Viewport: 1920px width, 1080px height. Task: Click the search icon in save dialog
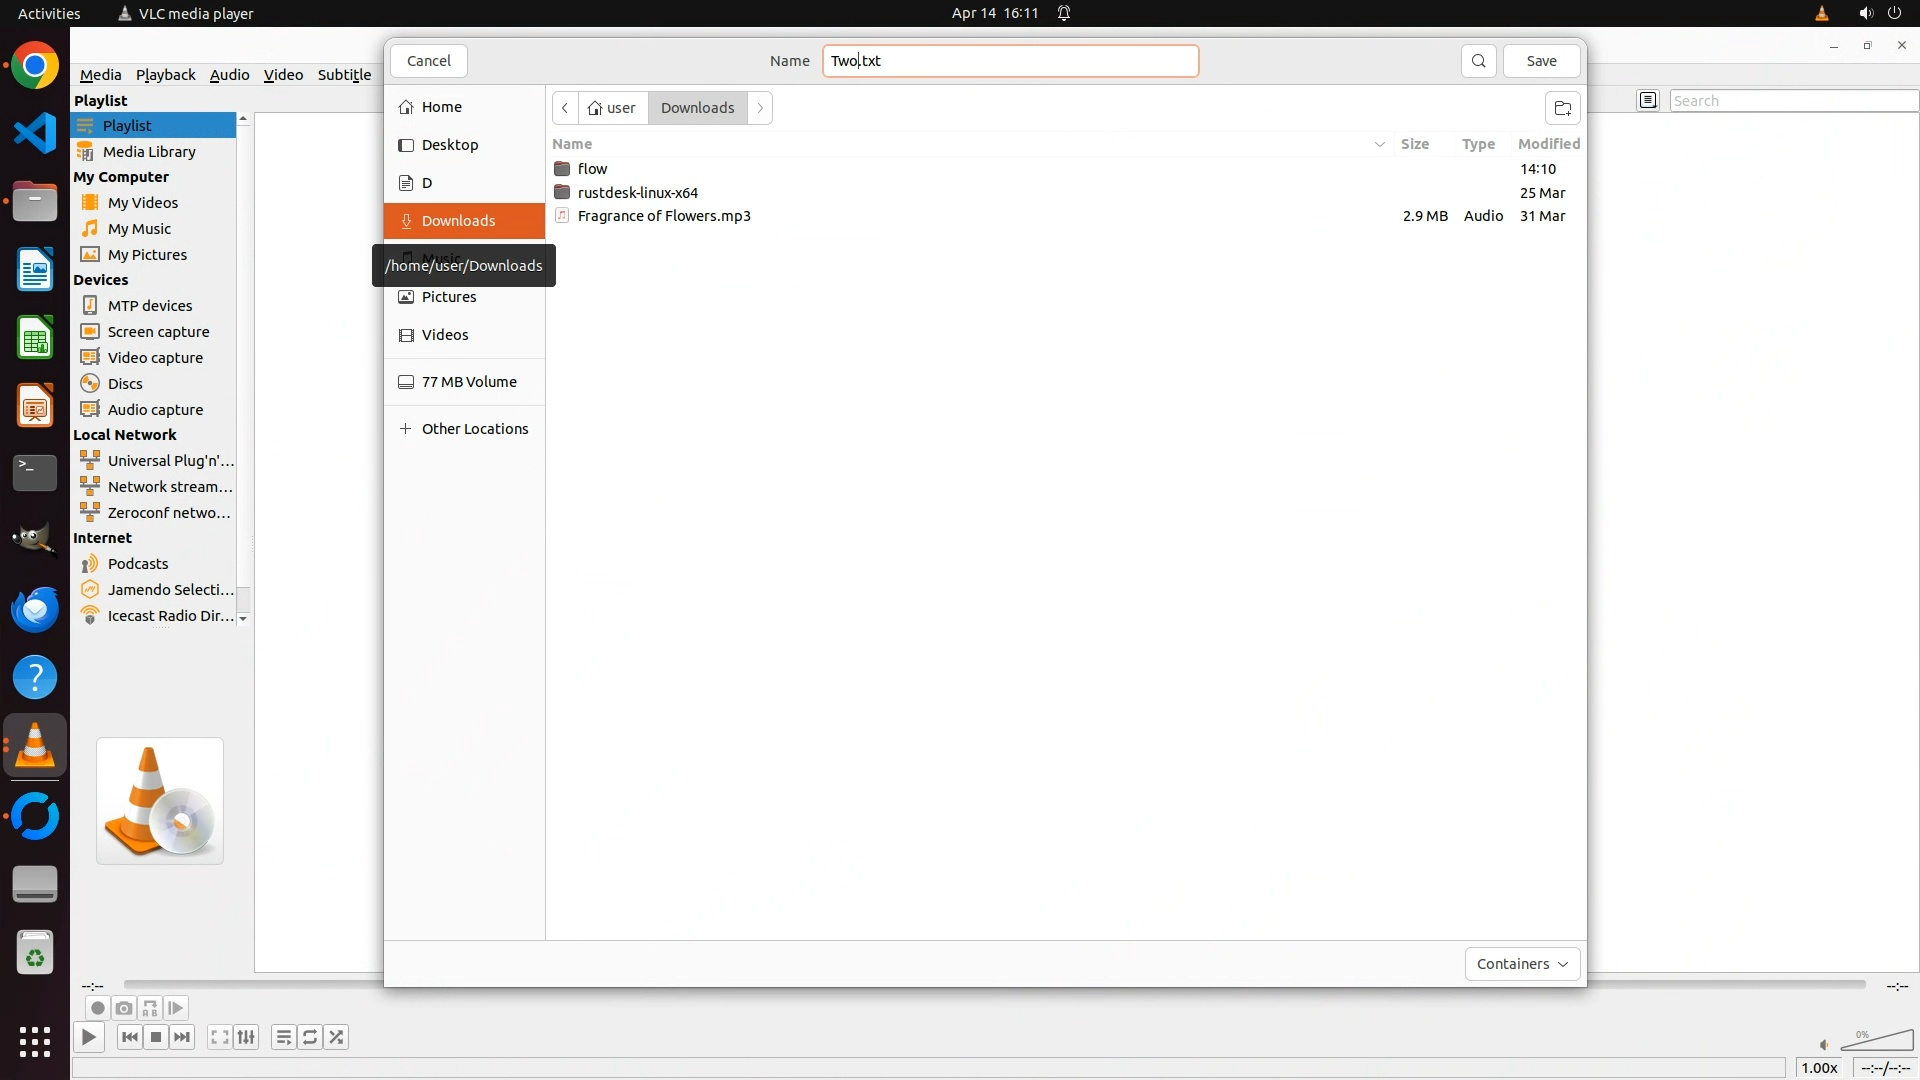click(x=1478, y=61)
